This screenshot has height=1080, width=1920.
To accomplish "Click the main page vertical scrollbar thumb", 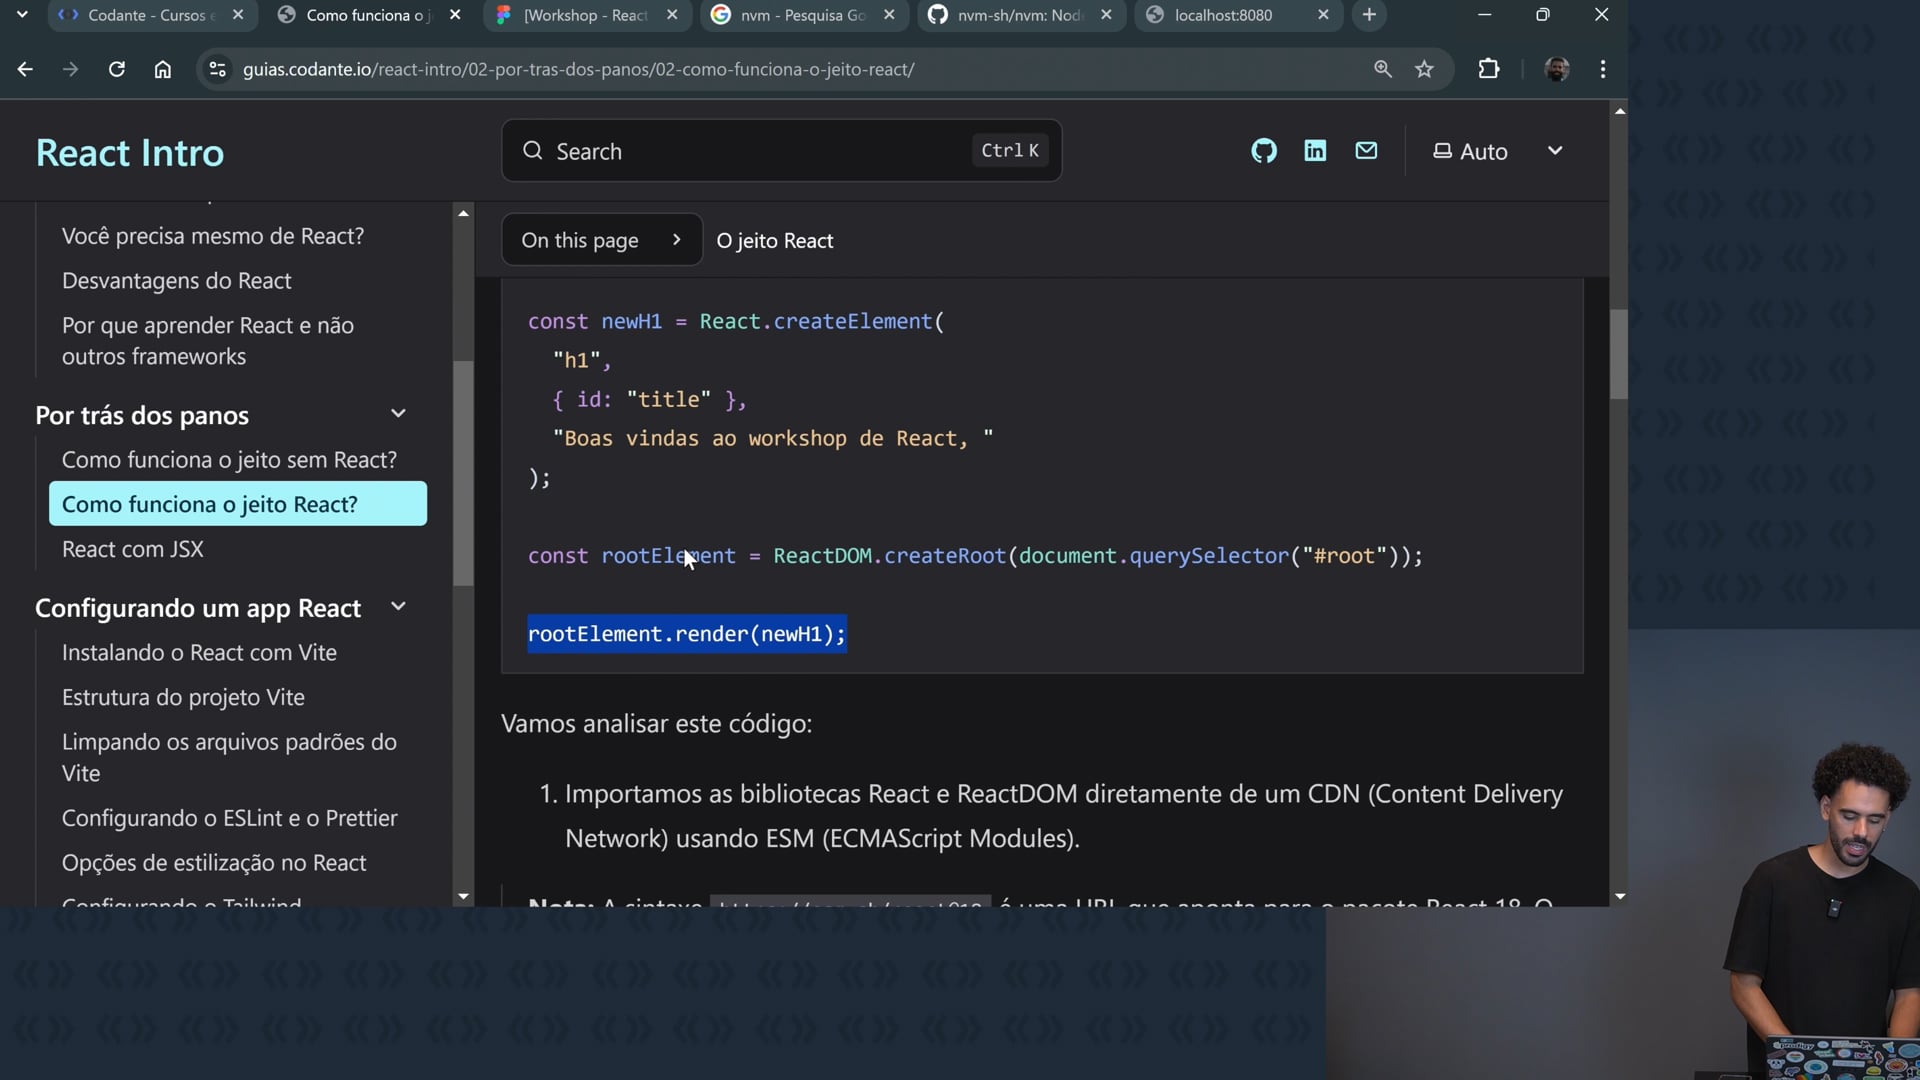I will coord(1619,355).
